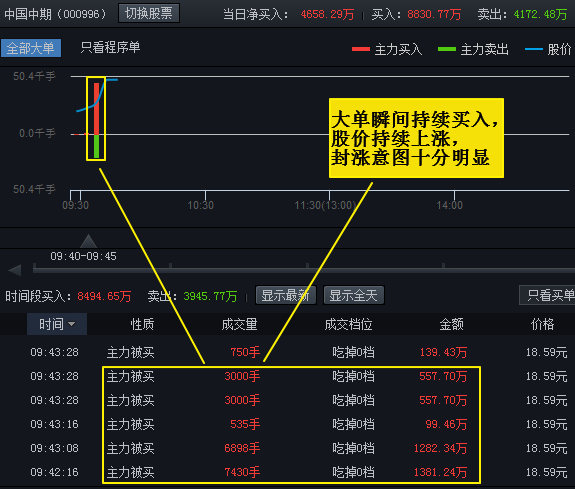The height and width of the screenshot is (489, 575).
Task: Click the red buy bar in the chart
Action: [x=96, y=109]
